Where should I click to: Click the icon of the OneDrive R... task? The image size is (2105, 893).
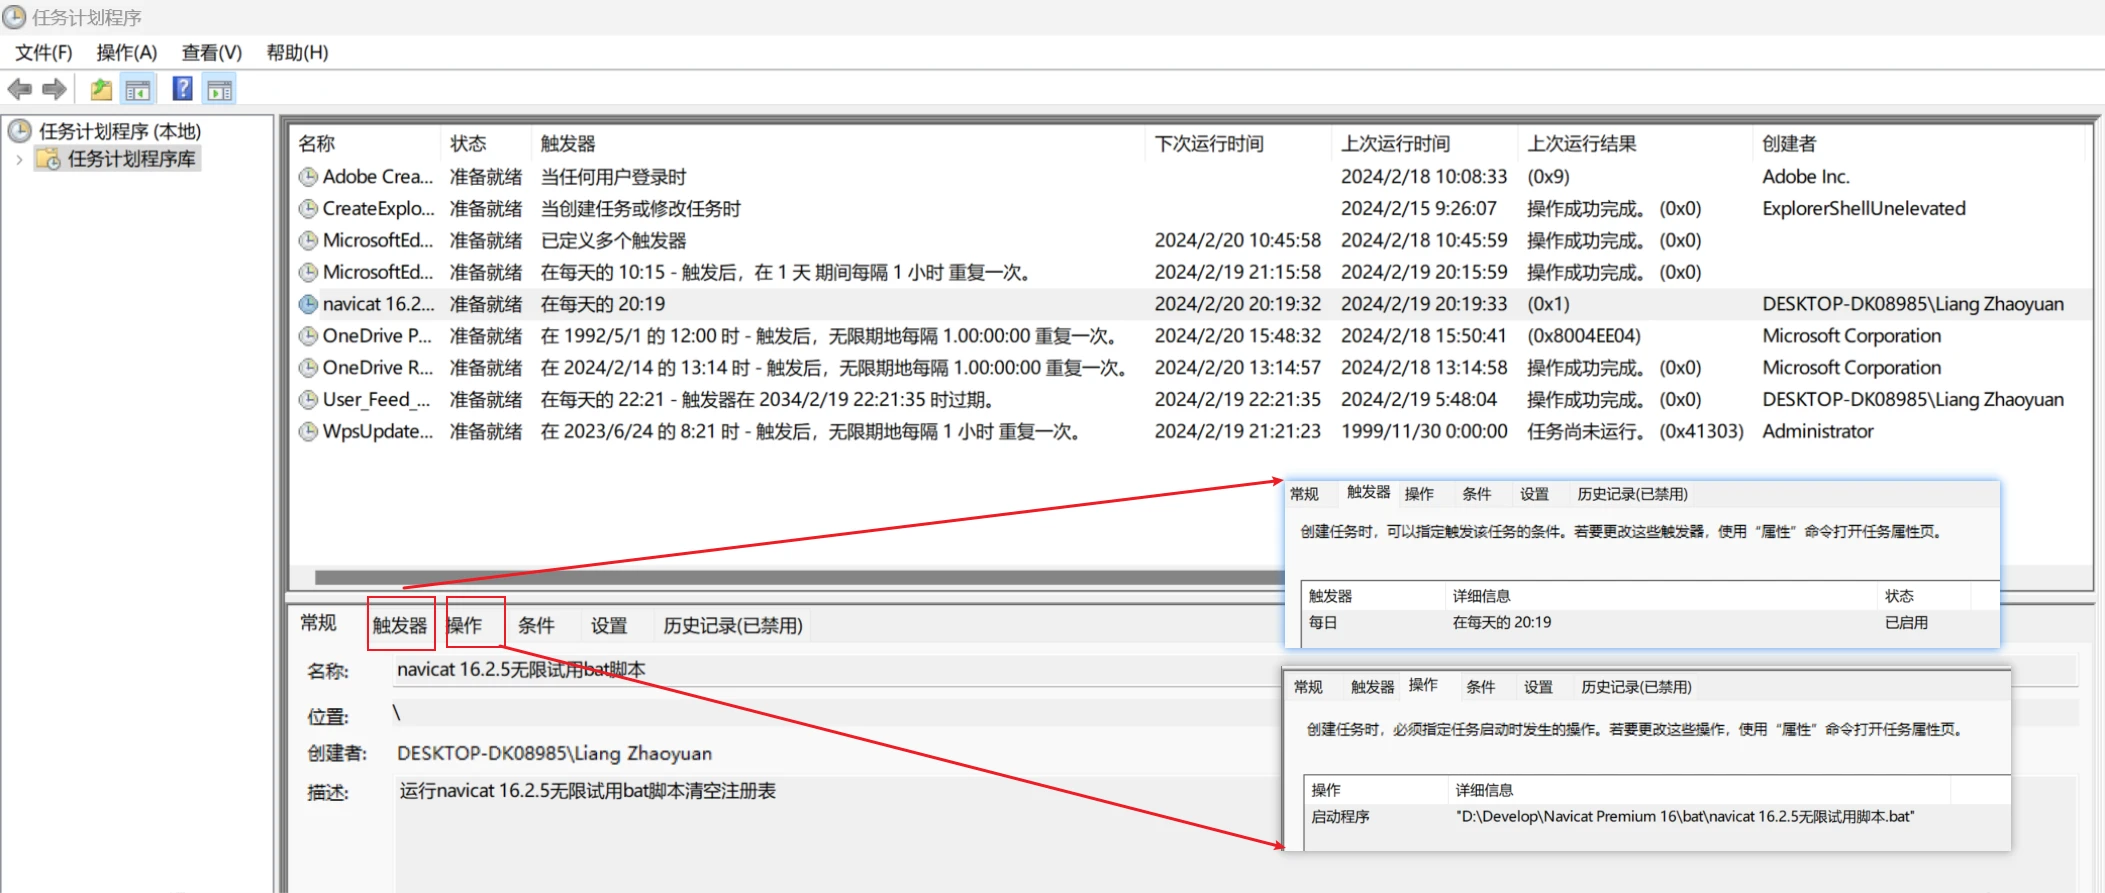click(x=308, y=369)
